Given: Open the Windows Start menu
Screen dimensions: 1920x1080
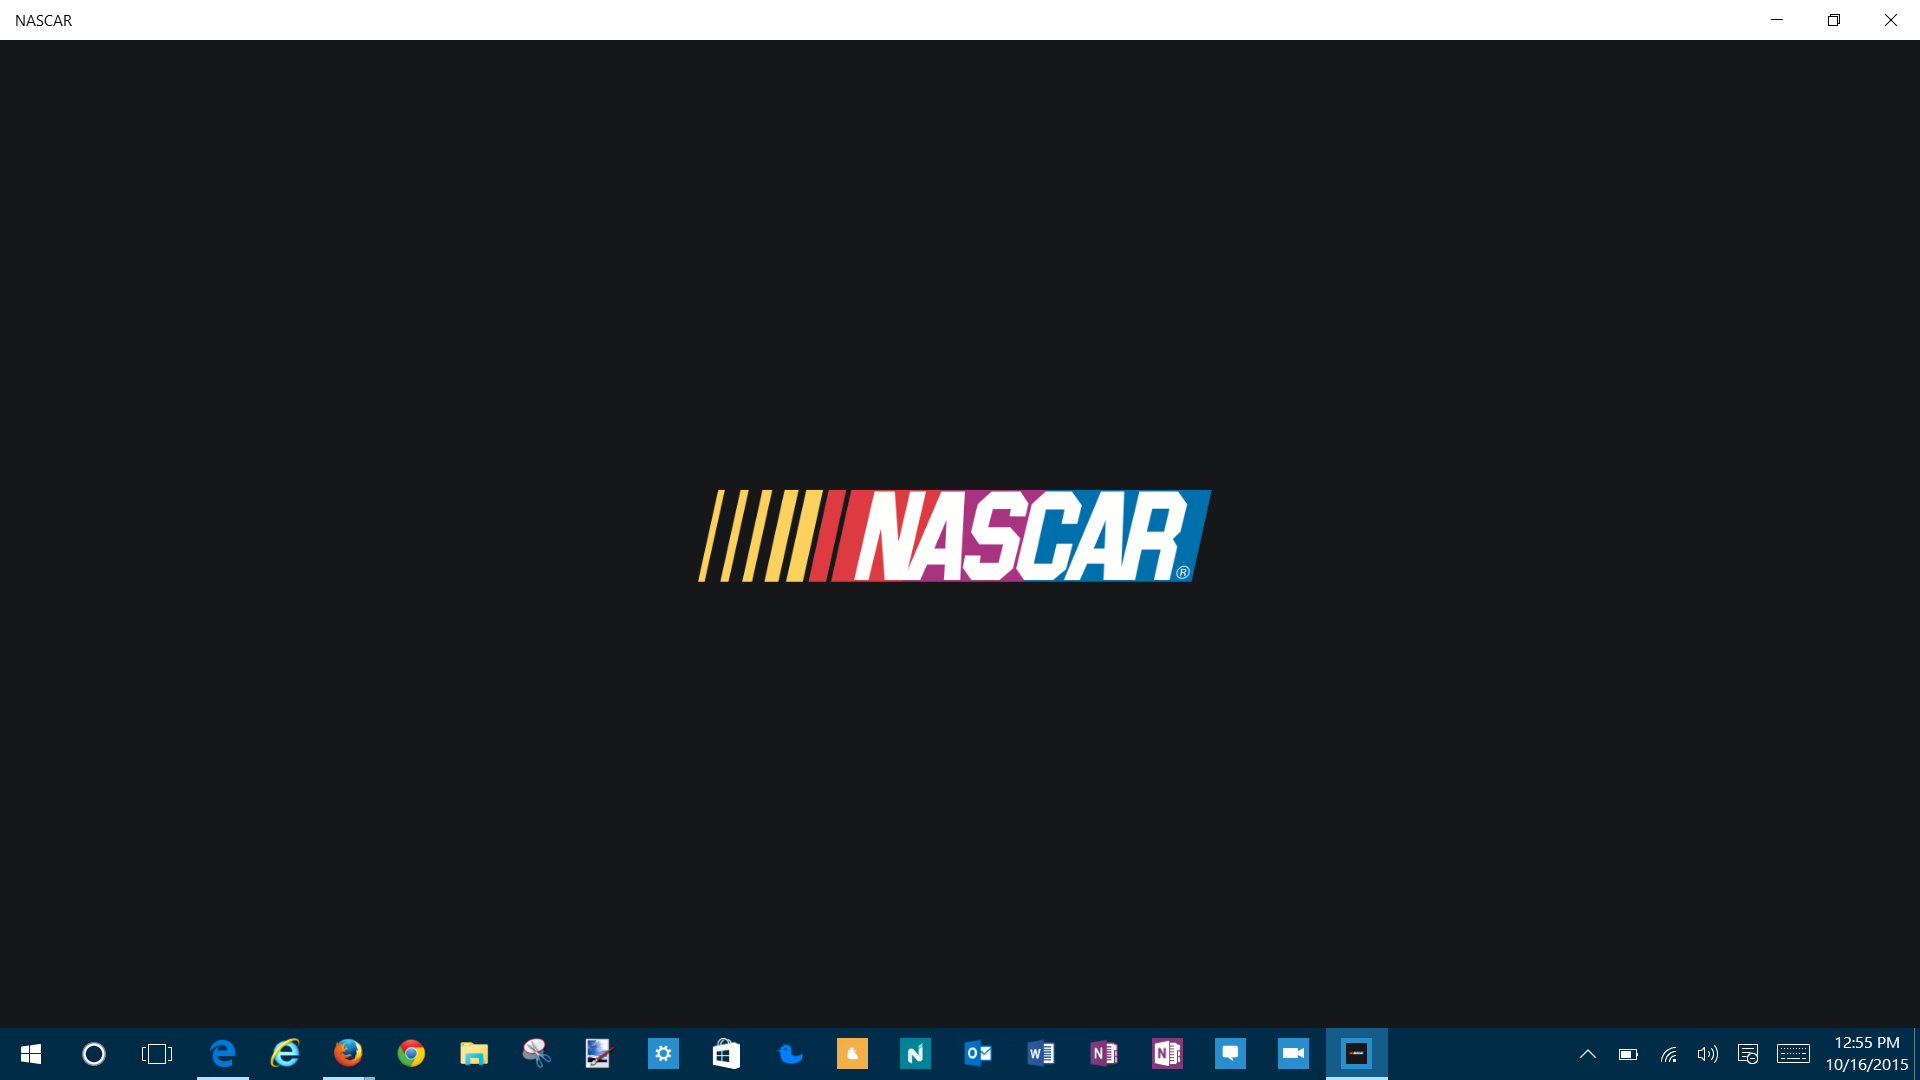Looking at the screenshot, I should tap(30, 1054).
